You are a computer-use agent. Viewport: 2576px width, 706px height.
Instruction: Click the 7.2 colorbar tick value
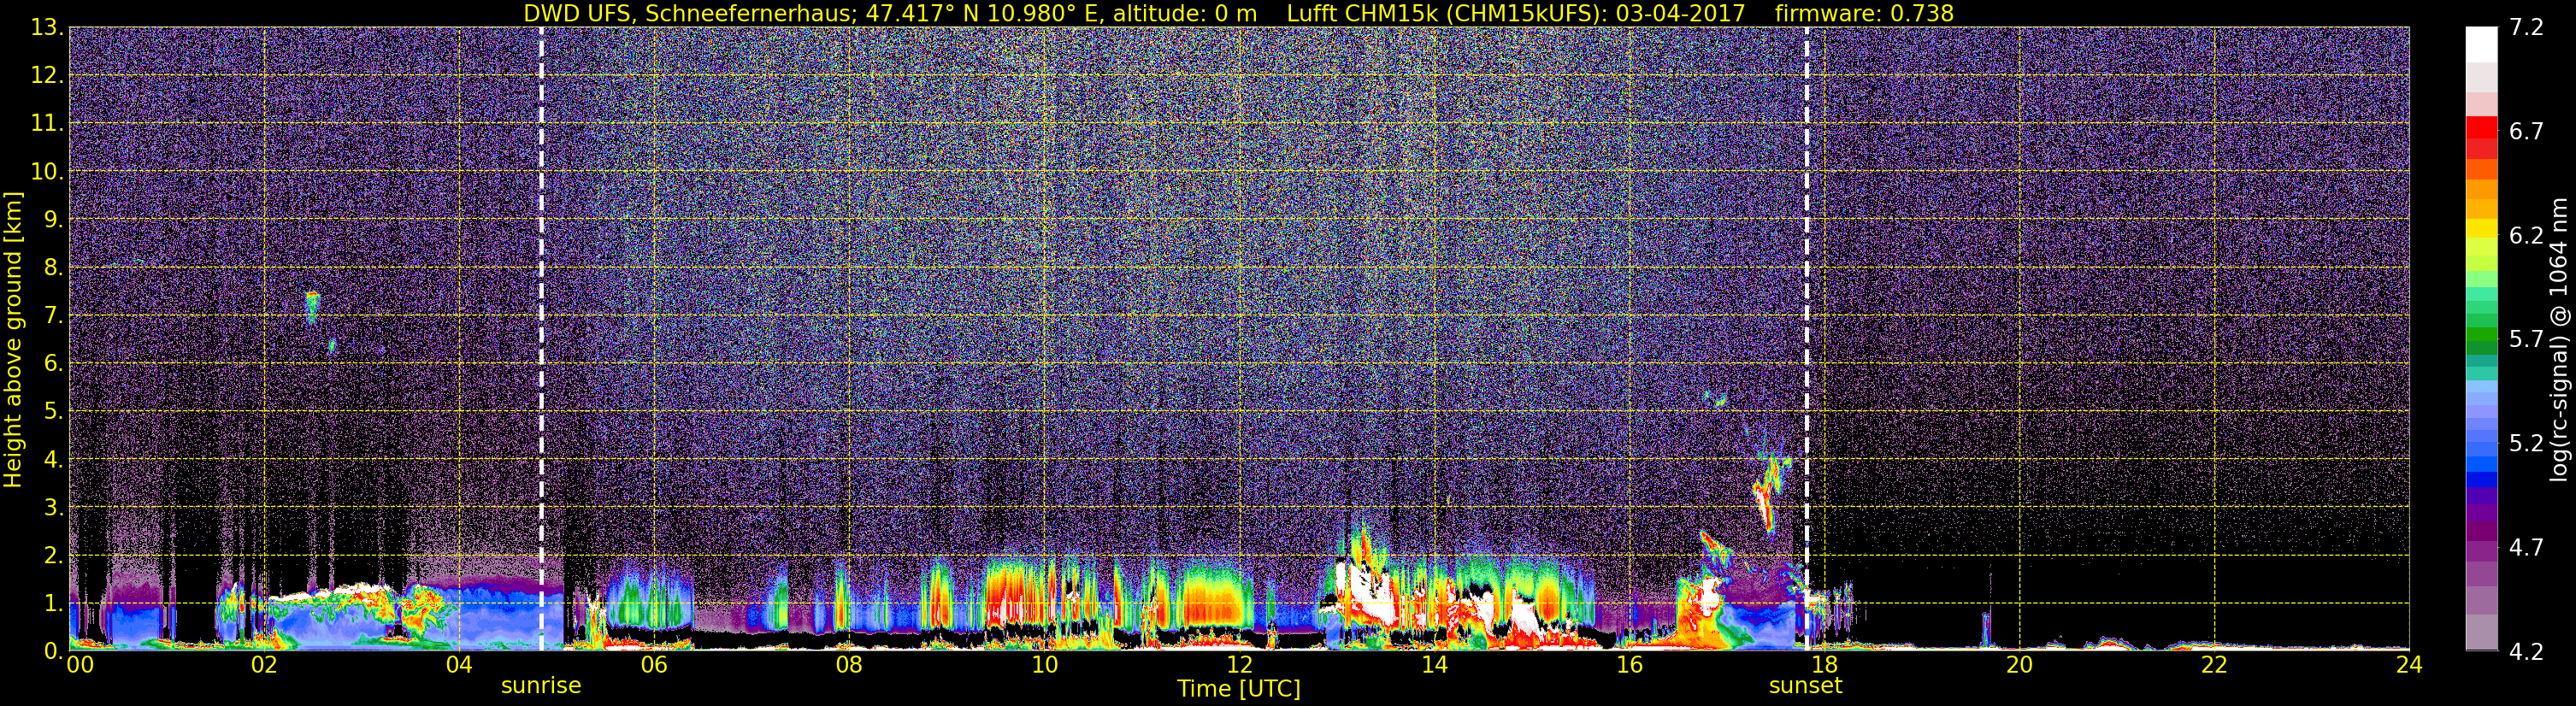[2526, 28]
